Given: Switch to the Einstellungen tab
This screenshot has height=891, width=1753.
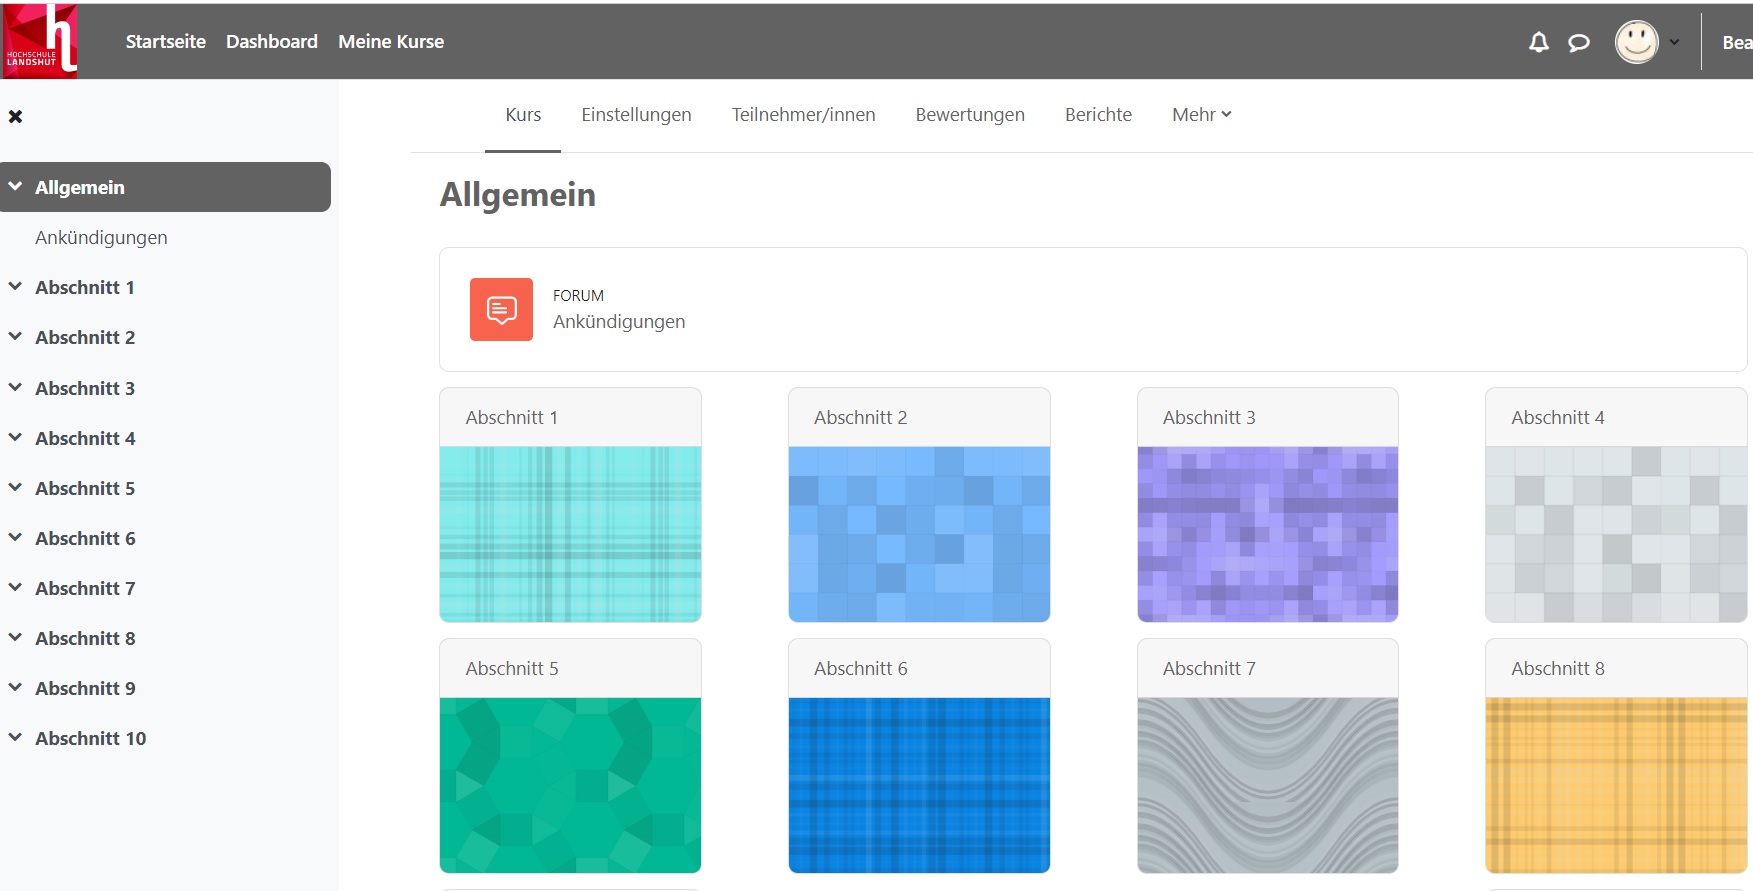Looking at the screenshot, I should point(636,115).
